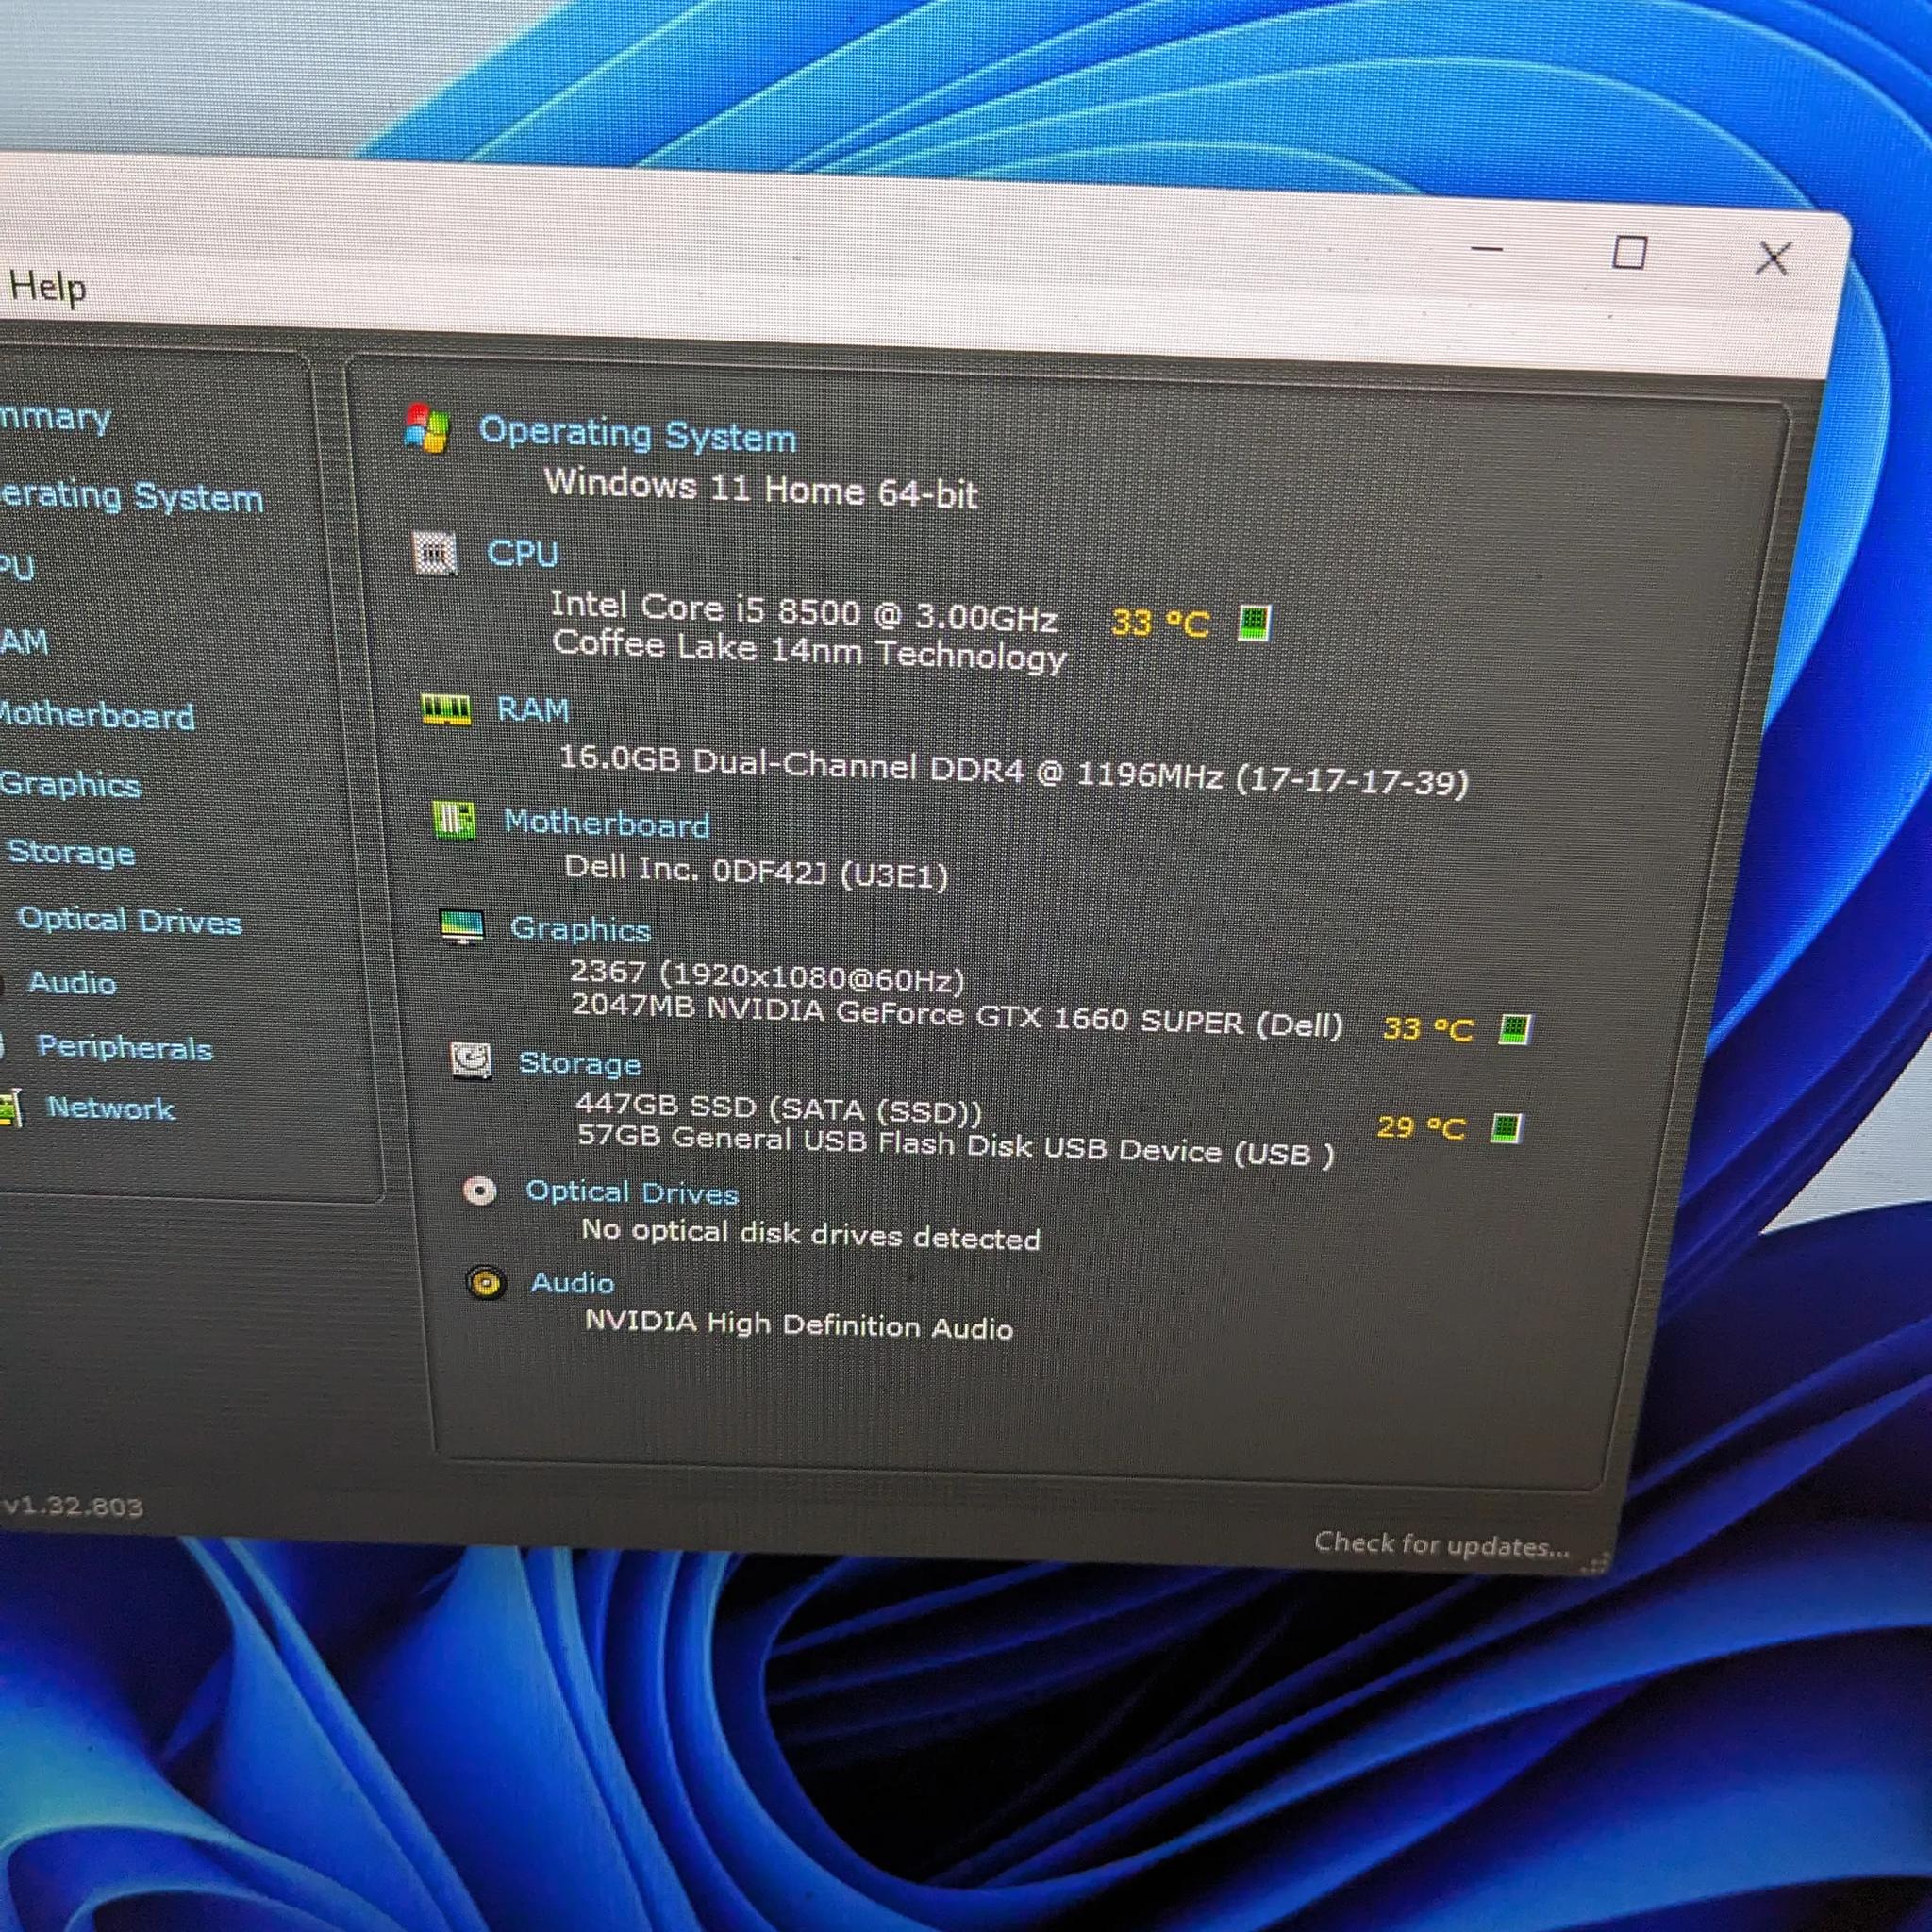The image size is (1932, 1932).
Task: Click the Storage heading in the summary panel
Action: click(x=580, y=1063)
